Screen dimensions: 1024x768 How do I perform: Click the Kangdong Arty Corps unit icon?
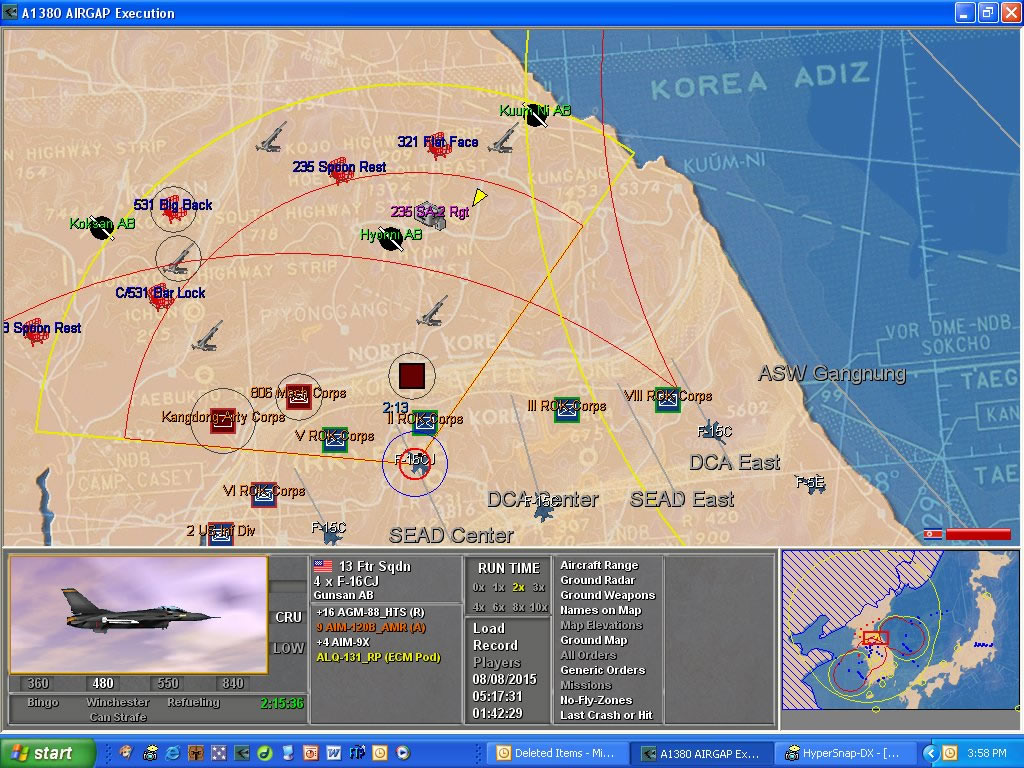pos(222,420)
